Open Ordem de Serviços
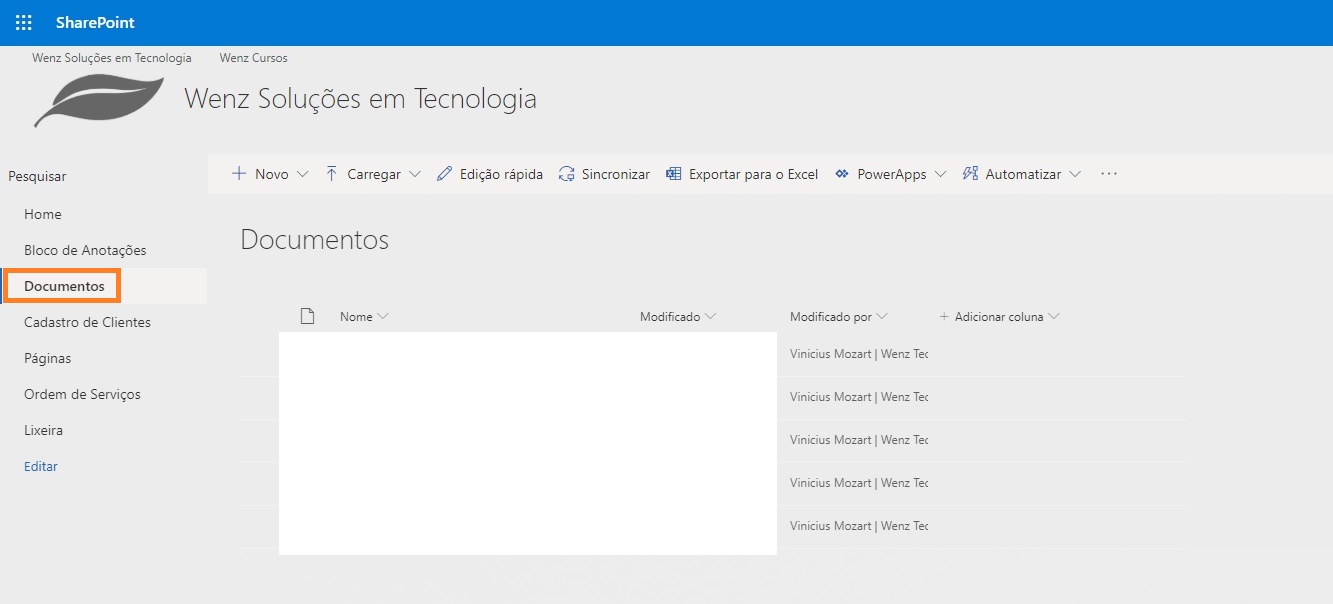Screen dimensions: 1333x604 point(82,394)
